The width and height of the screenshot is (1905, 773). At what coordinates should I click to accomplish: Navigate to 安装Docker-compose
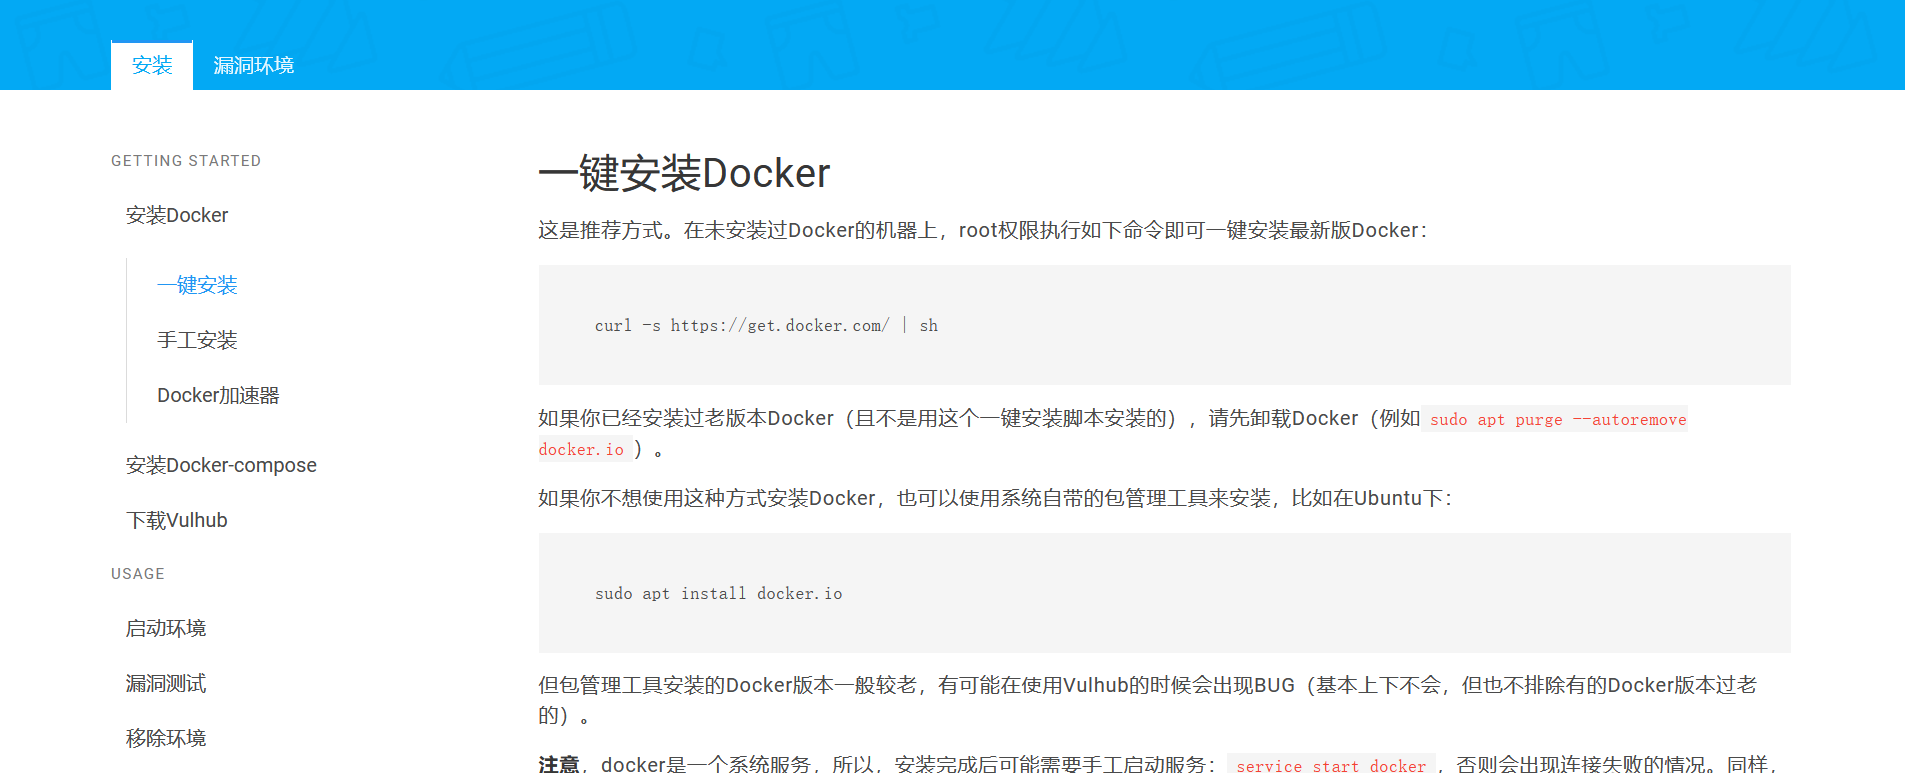[x=221, y=465]
